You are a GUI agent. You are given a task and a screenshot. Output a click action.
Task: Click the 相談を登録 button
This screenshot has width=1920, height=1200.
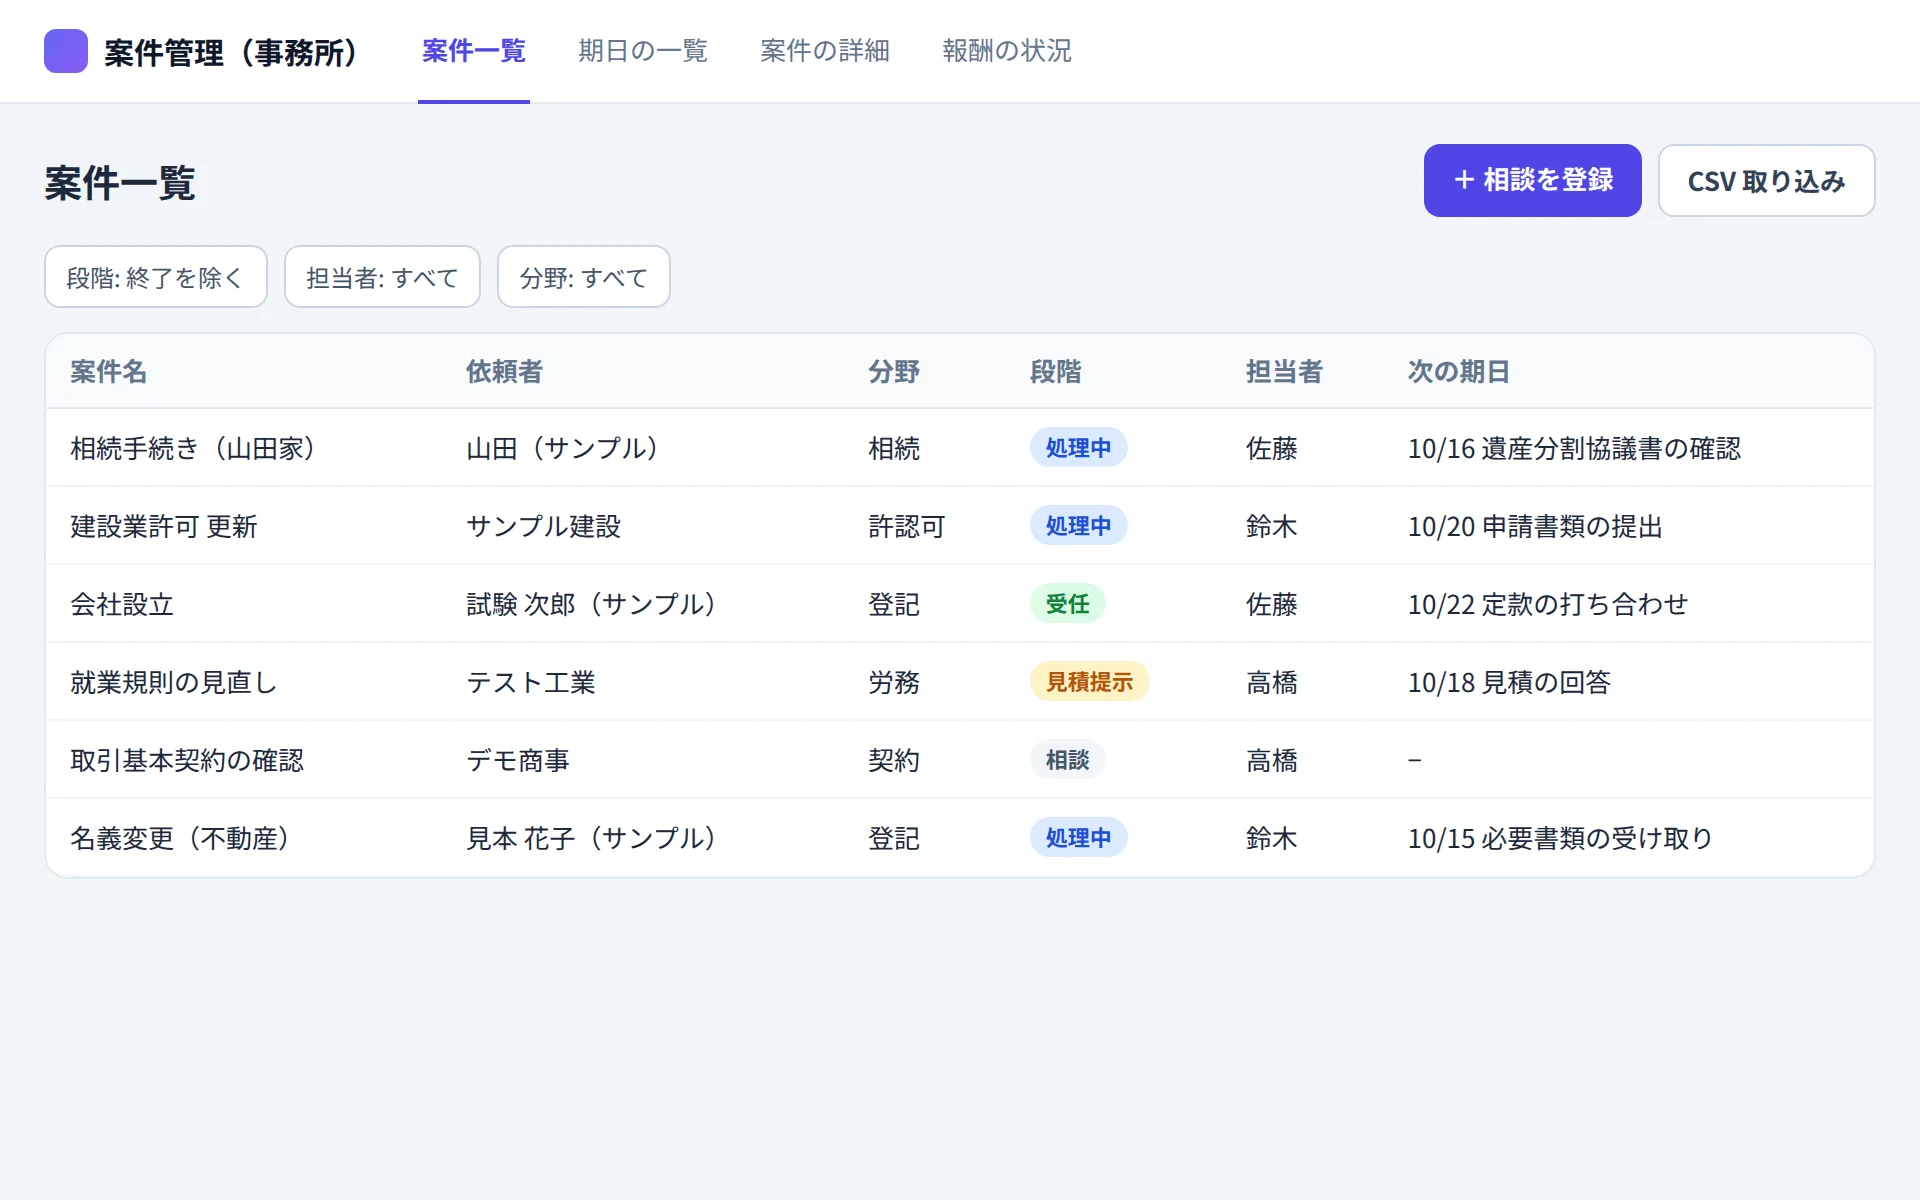[x=1532, y=180]
